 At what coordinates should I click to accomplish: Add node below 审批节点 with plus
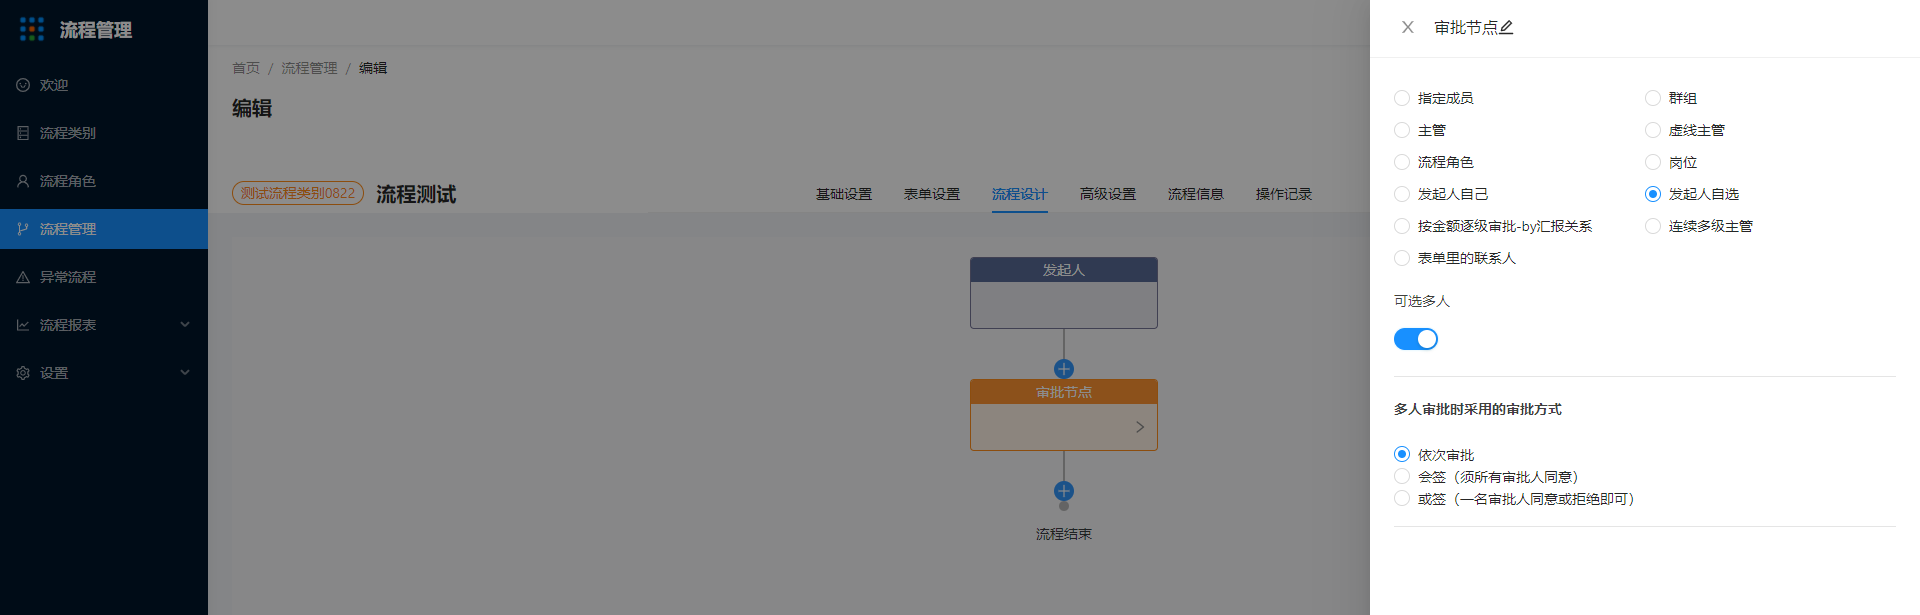pos(1064,491)
